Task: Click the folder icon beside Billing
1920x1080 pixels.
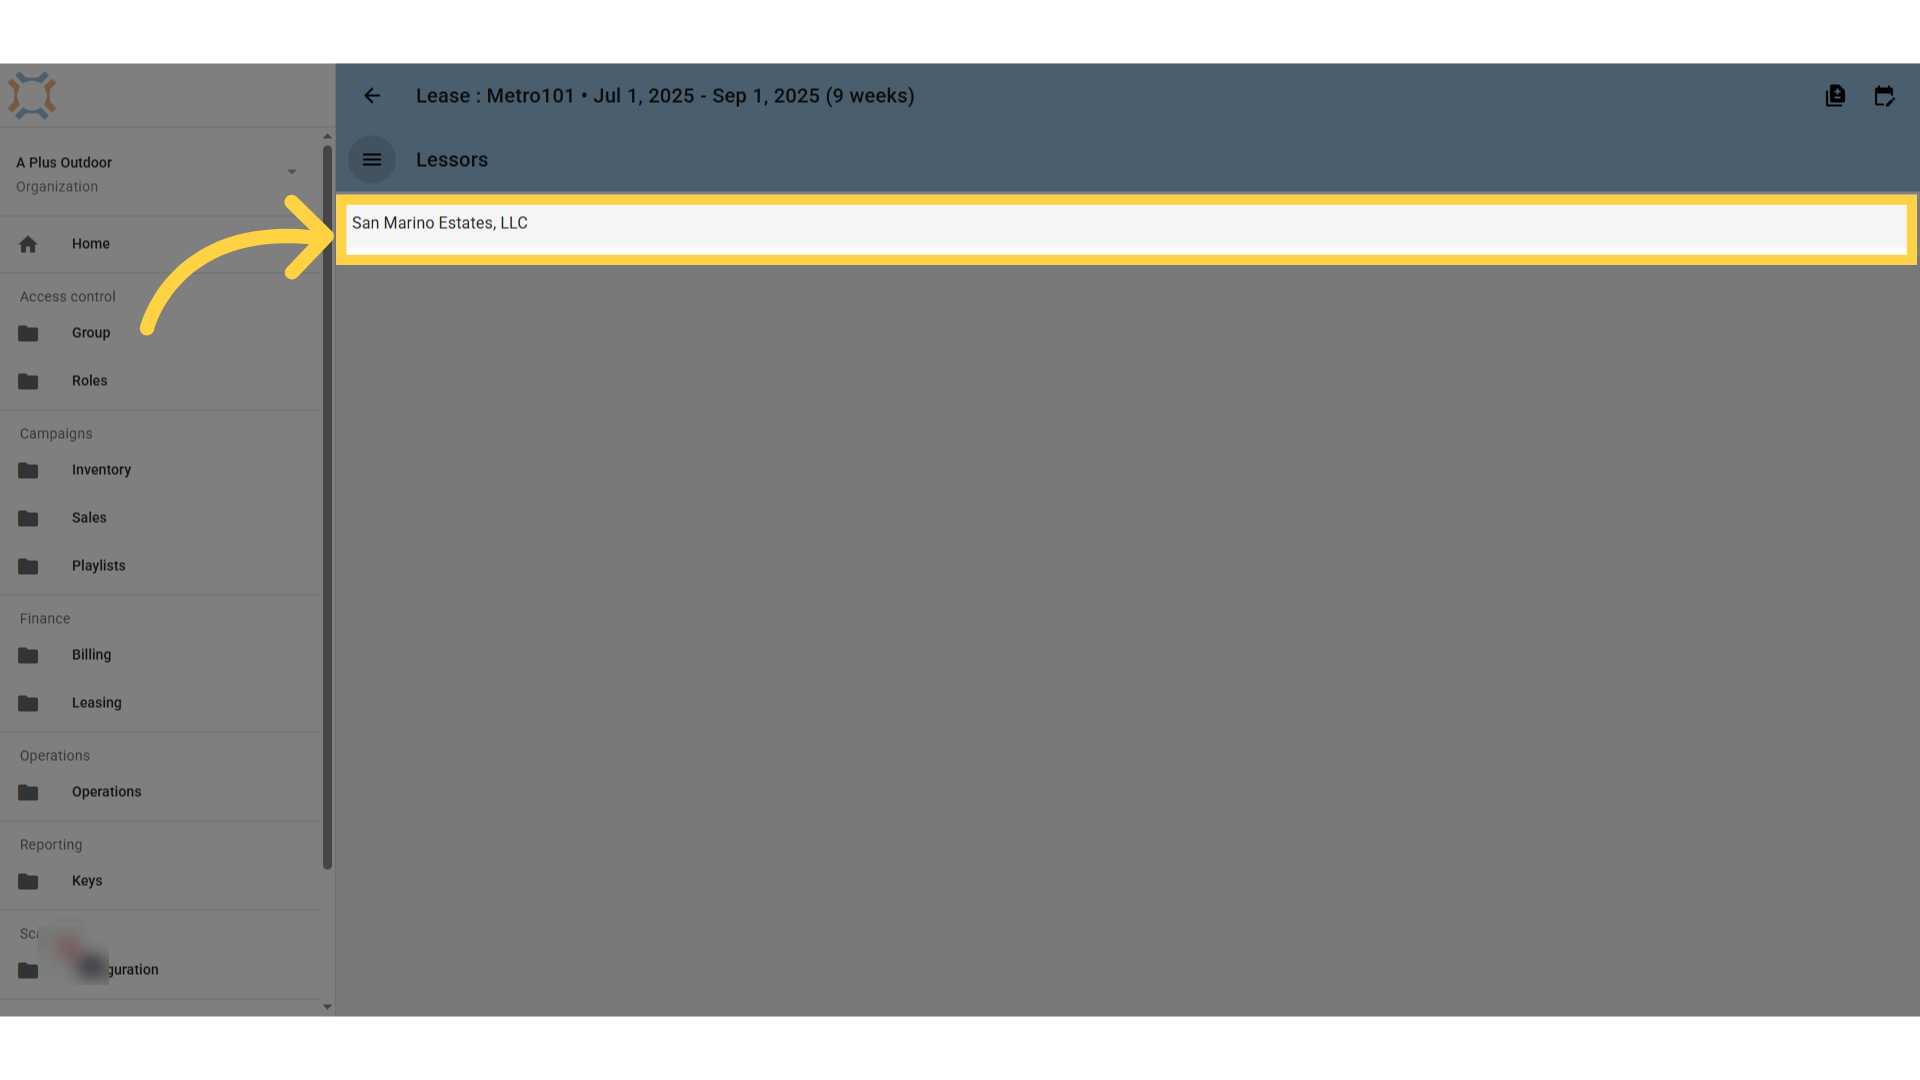Action: coord(28,655)
